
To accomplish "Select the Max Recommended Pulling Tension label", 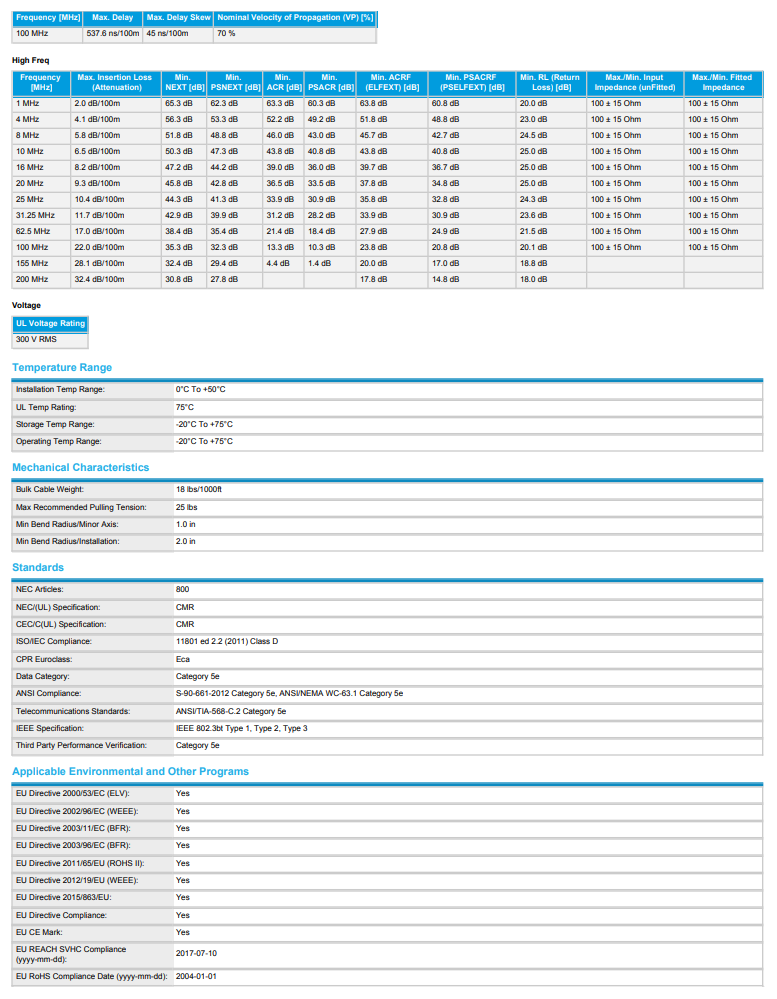I will point(80,507).
